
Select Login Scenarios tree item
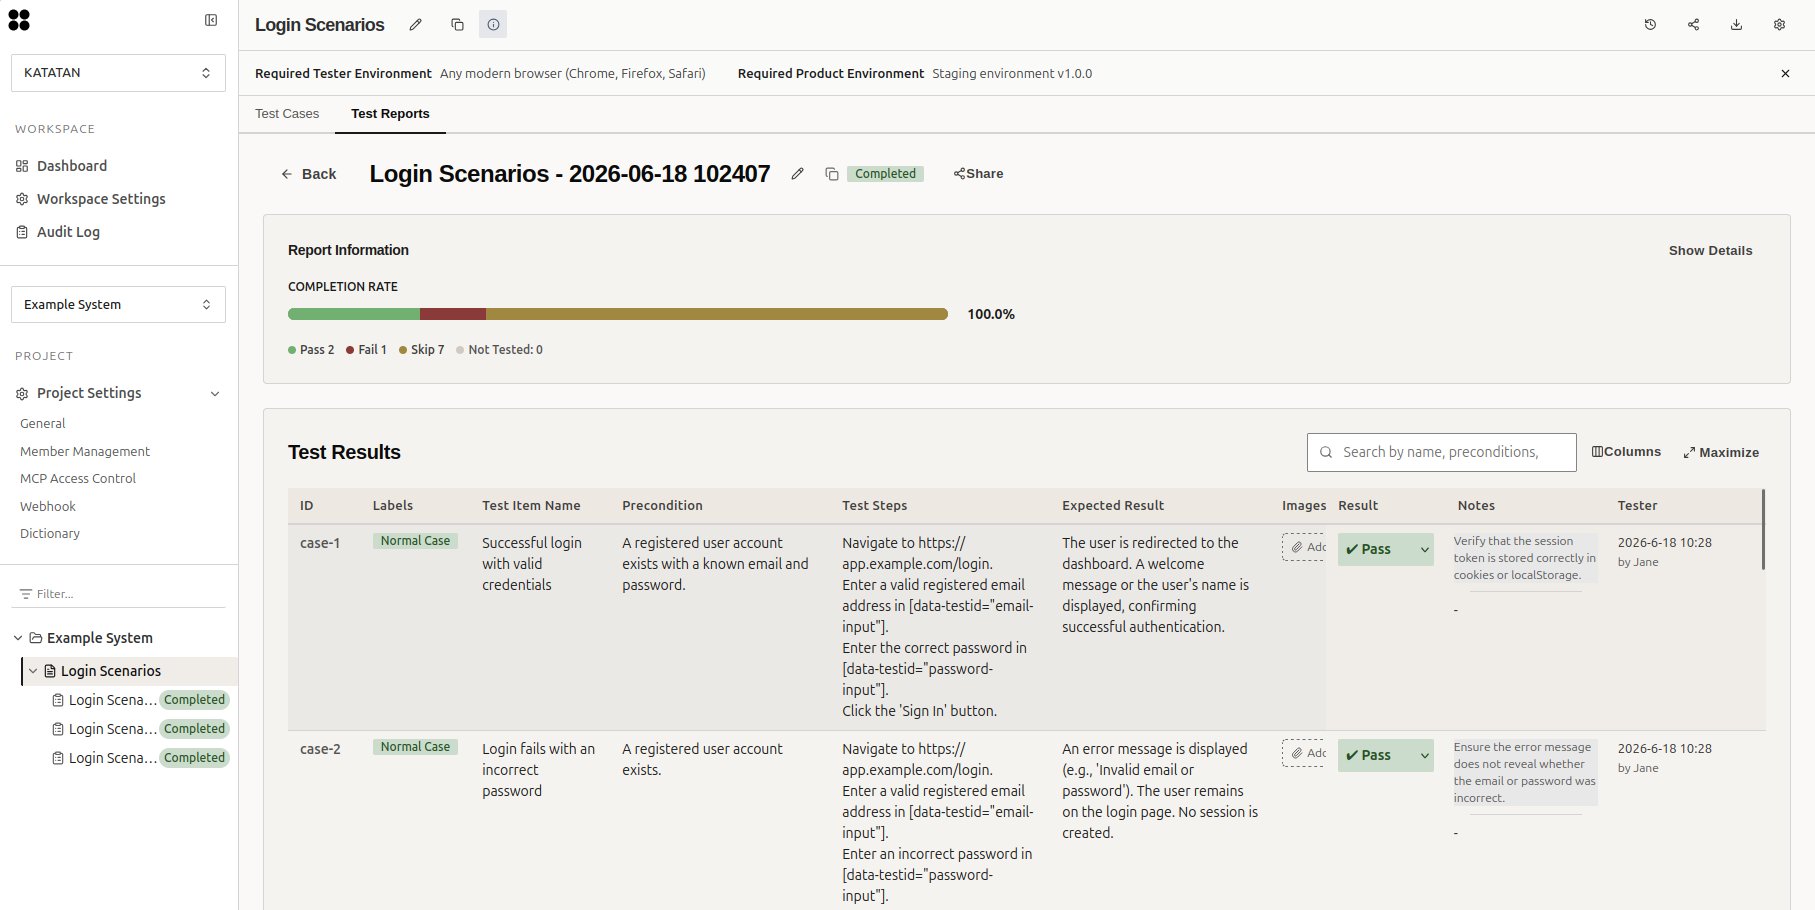tap(110, 671)
